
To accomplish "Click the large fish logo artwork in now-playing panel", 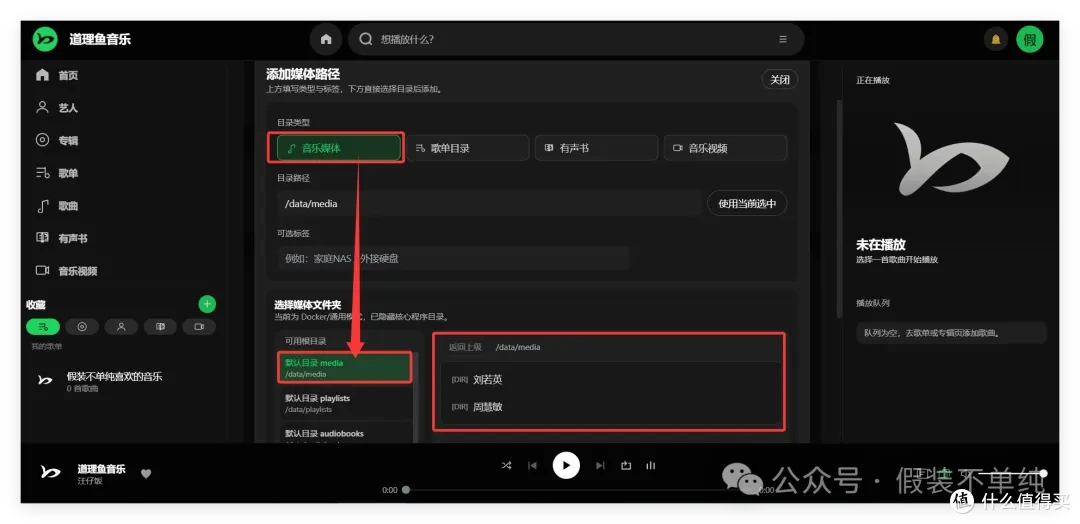I will (951, 159).
